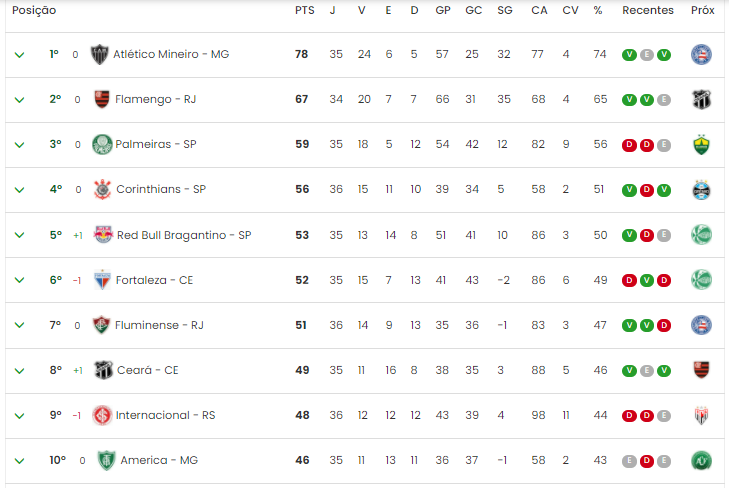Click the Corinthians crest icon
Viewport: 729px width, 488px height.
(102, 189)
